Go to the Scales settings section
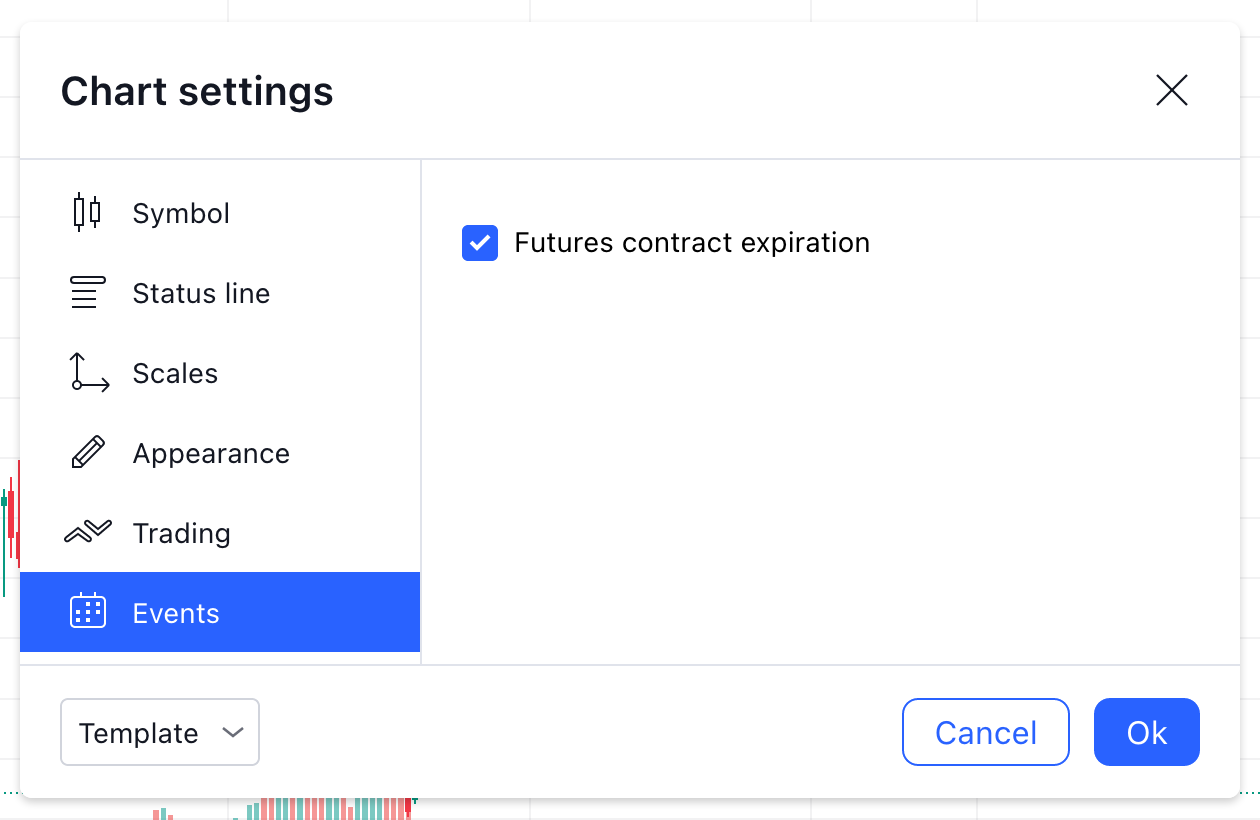Image resolution: width=1260 pixels, height=820 pixels. 175,373
